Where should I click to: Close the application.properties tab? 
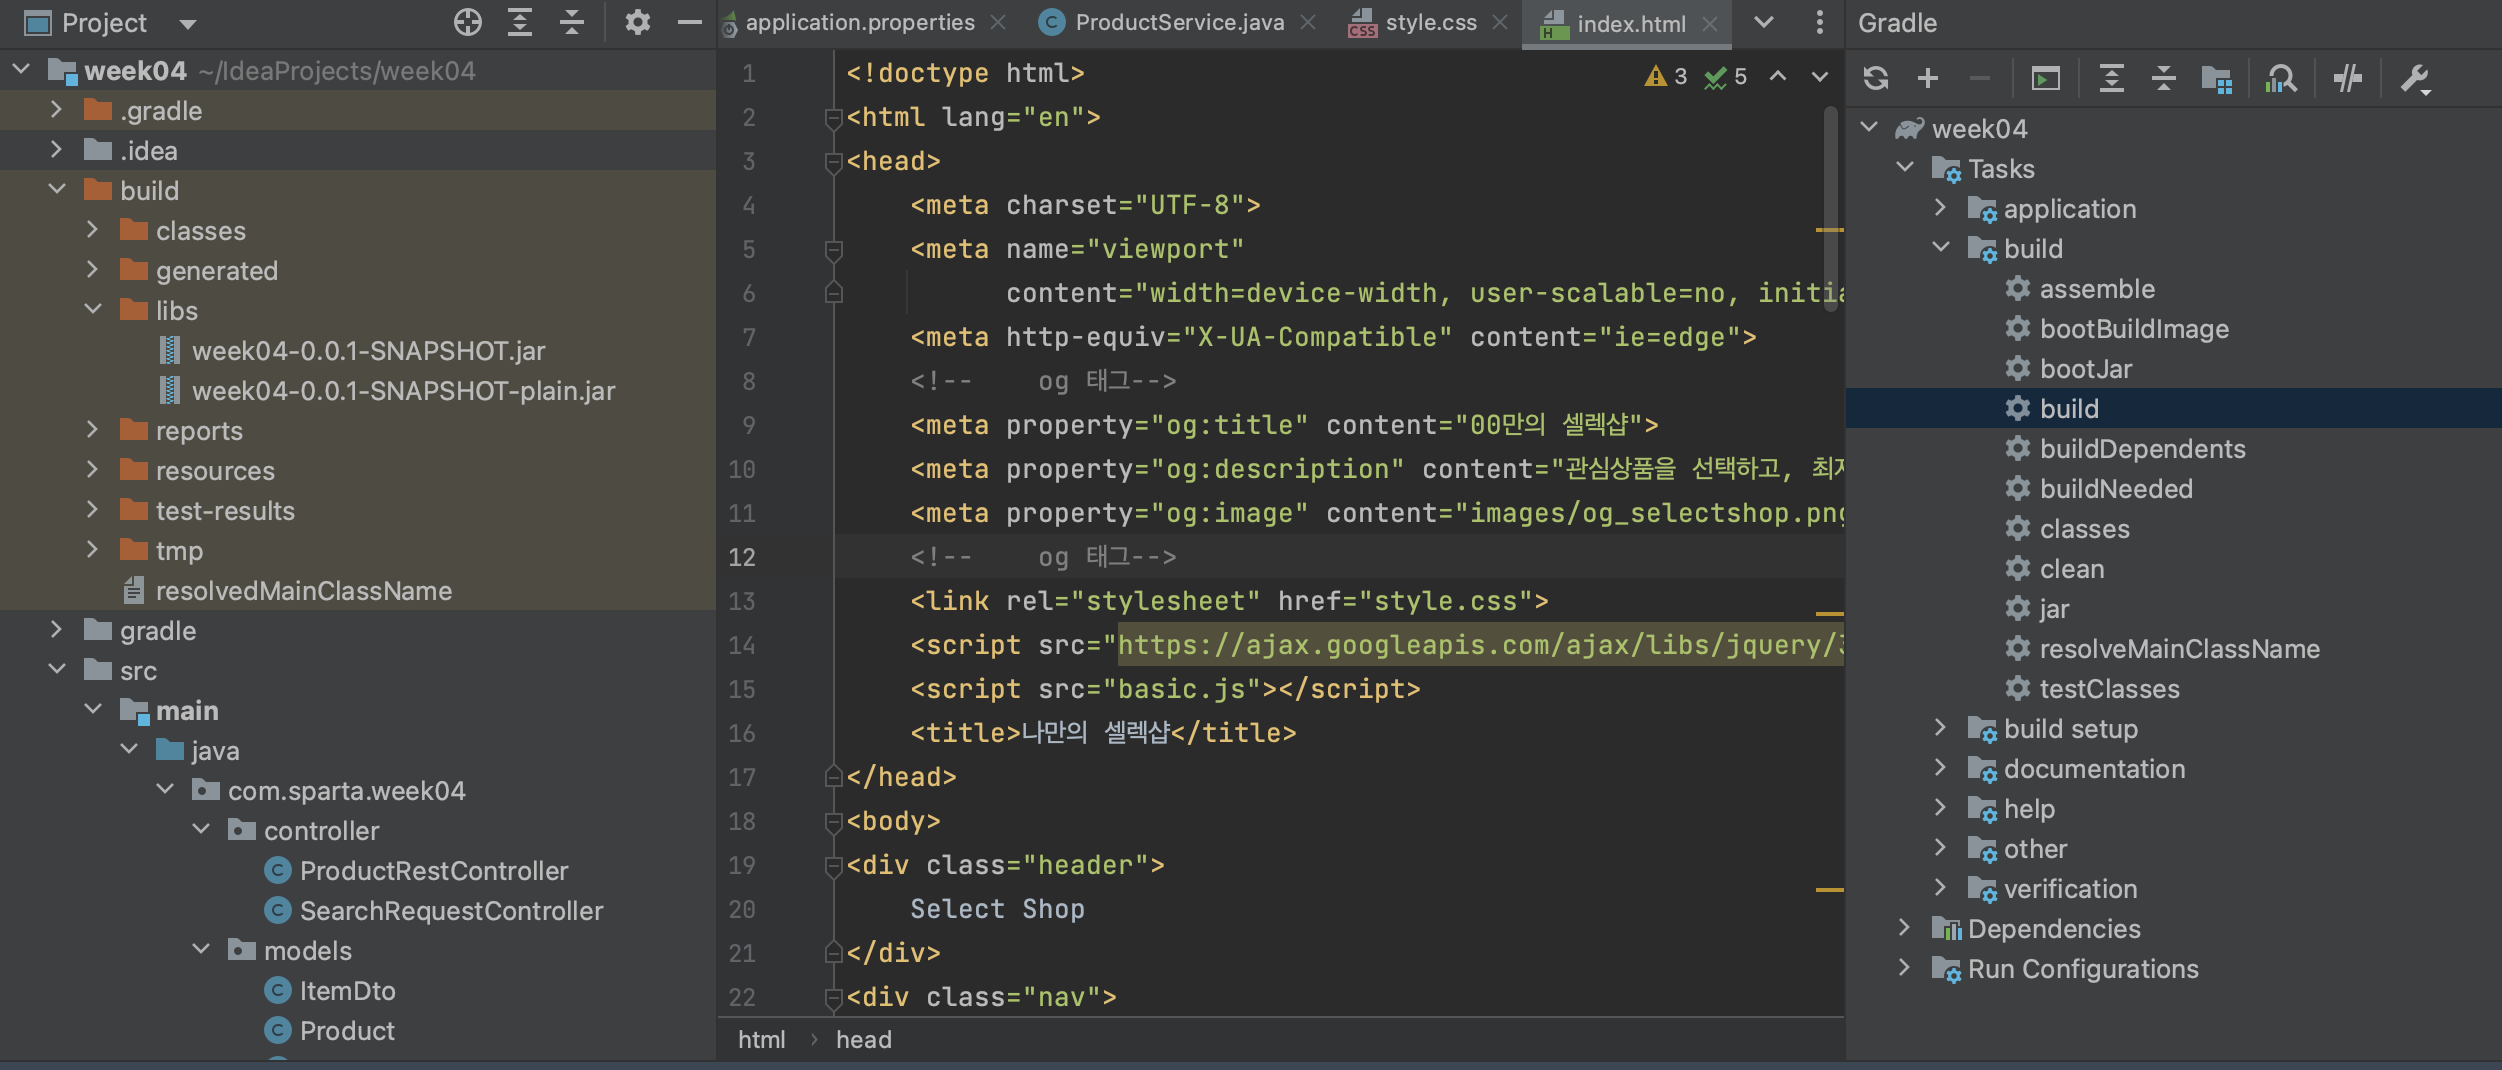click(998, 22)
